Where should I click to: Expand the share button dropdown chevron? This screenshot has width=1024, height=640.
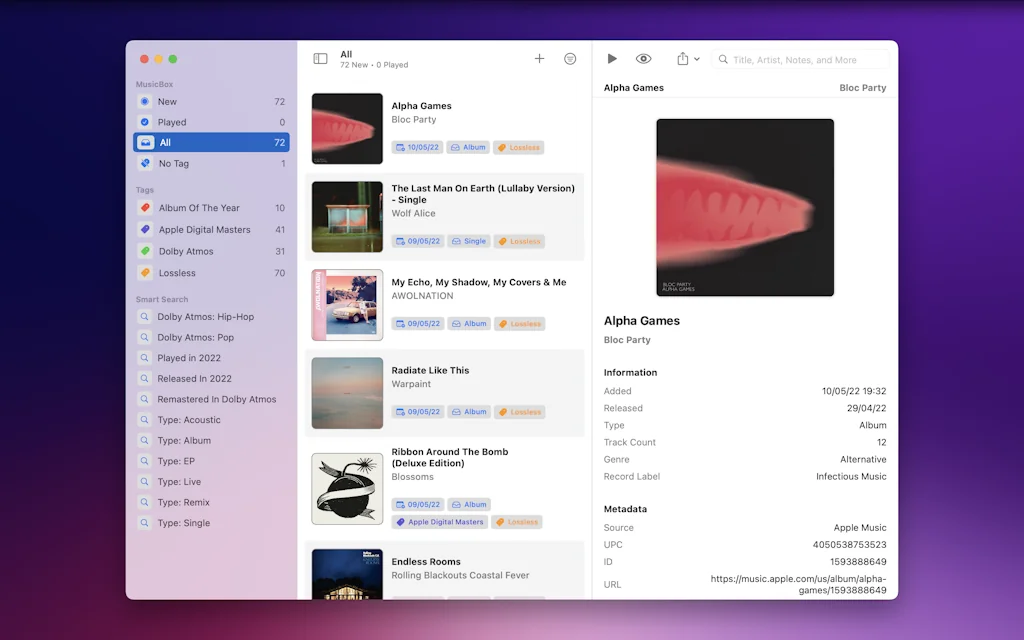click(x=695, y=58)
